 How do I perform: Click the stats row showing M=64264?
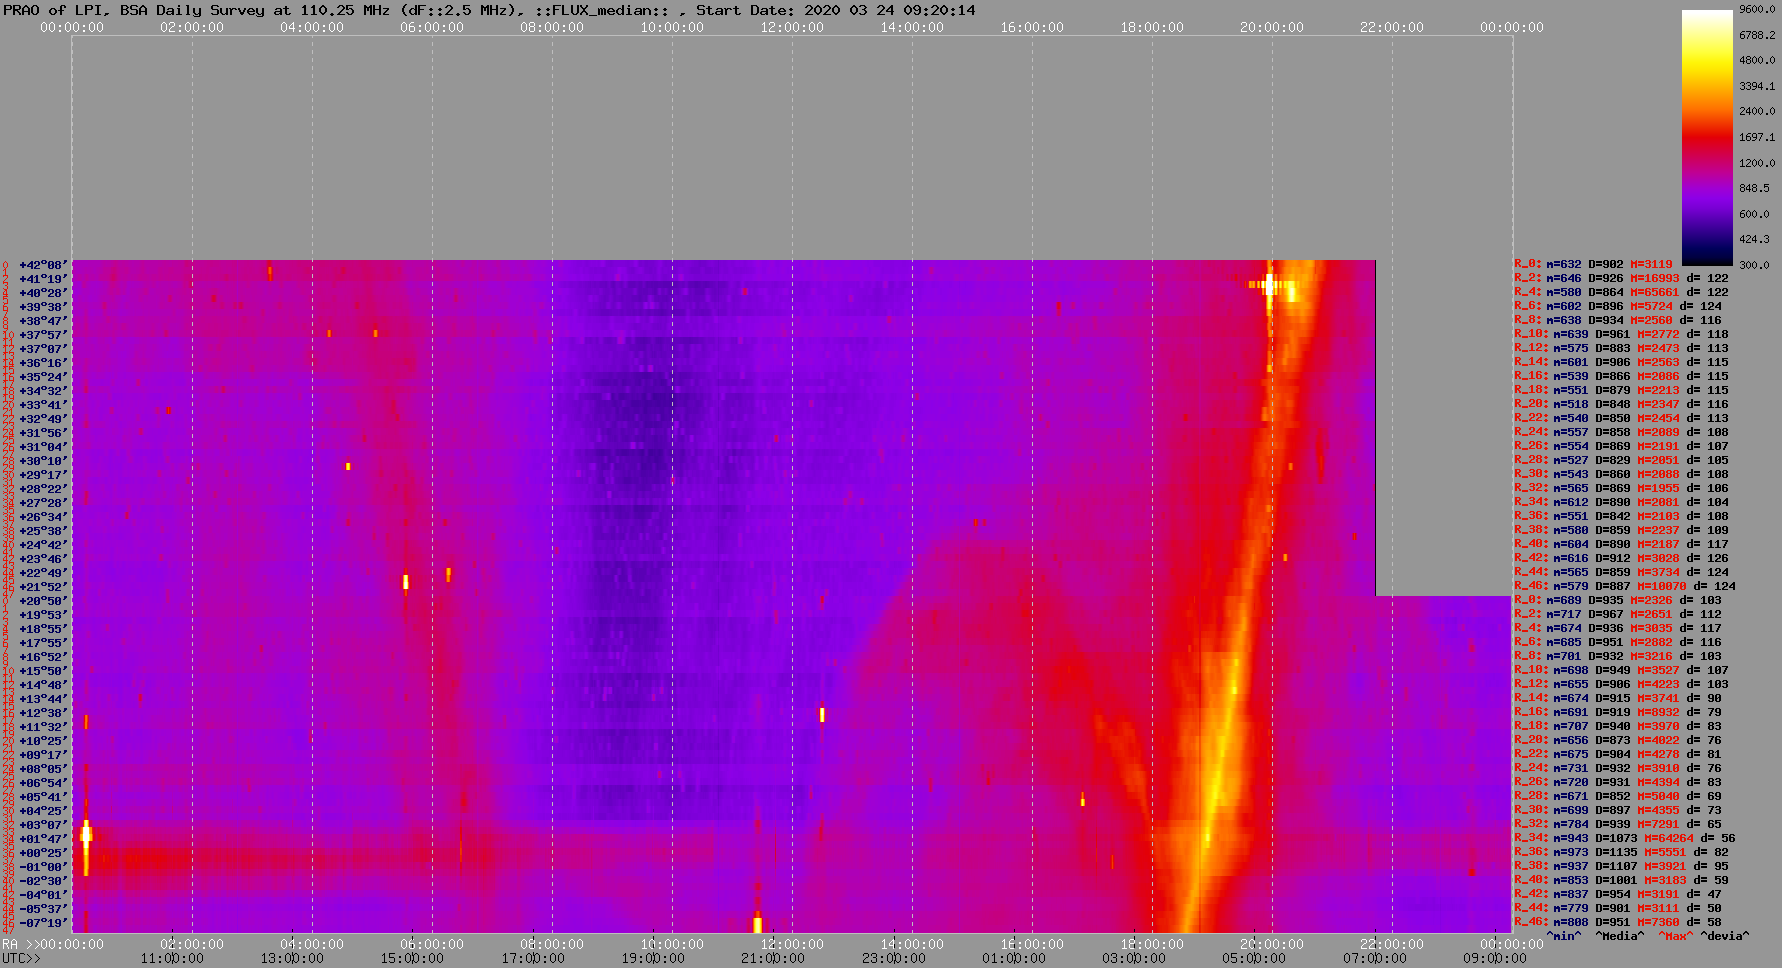tap(1625, 839)
